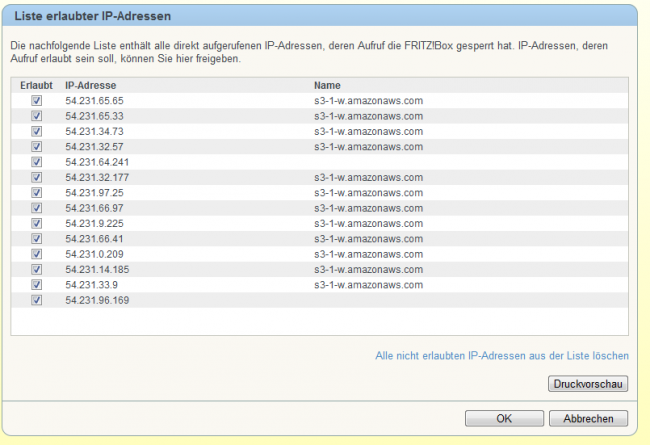This screenshot has height=445, width=650.
Task: Uncheck the Erlaubt box for 54.231.66.41
Action: [36, 239]
